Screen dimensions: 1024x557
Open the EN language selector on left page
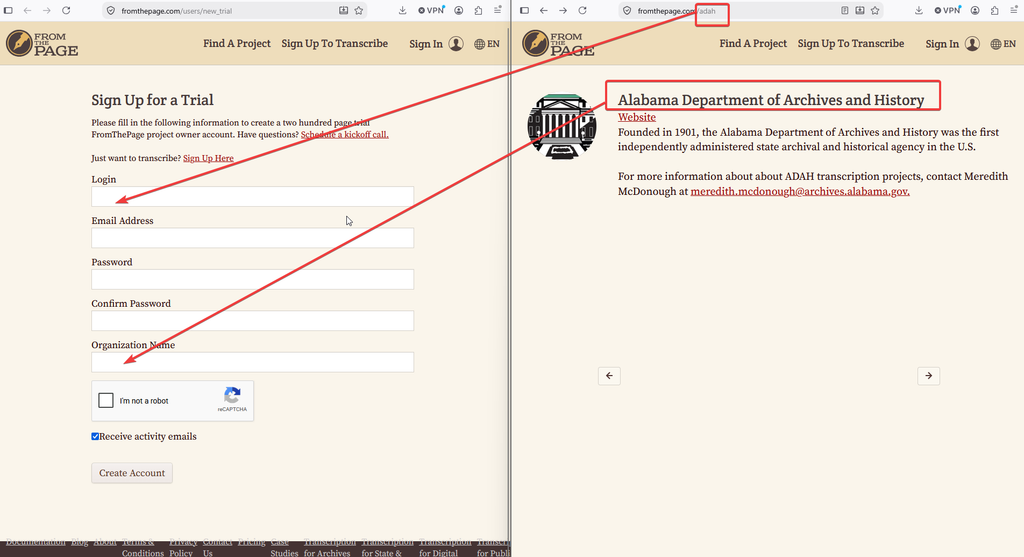pos(487,44)
